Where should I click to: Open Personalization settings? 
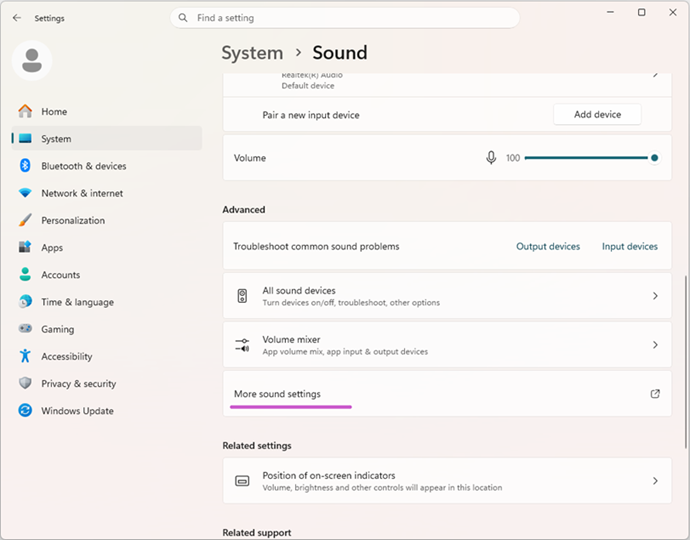pos(106,220)
